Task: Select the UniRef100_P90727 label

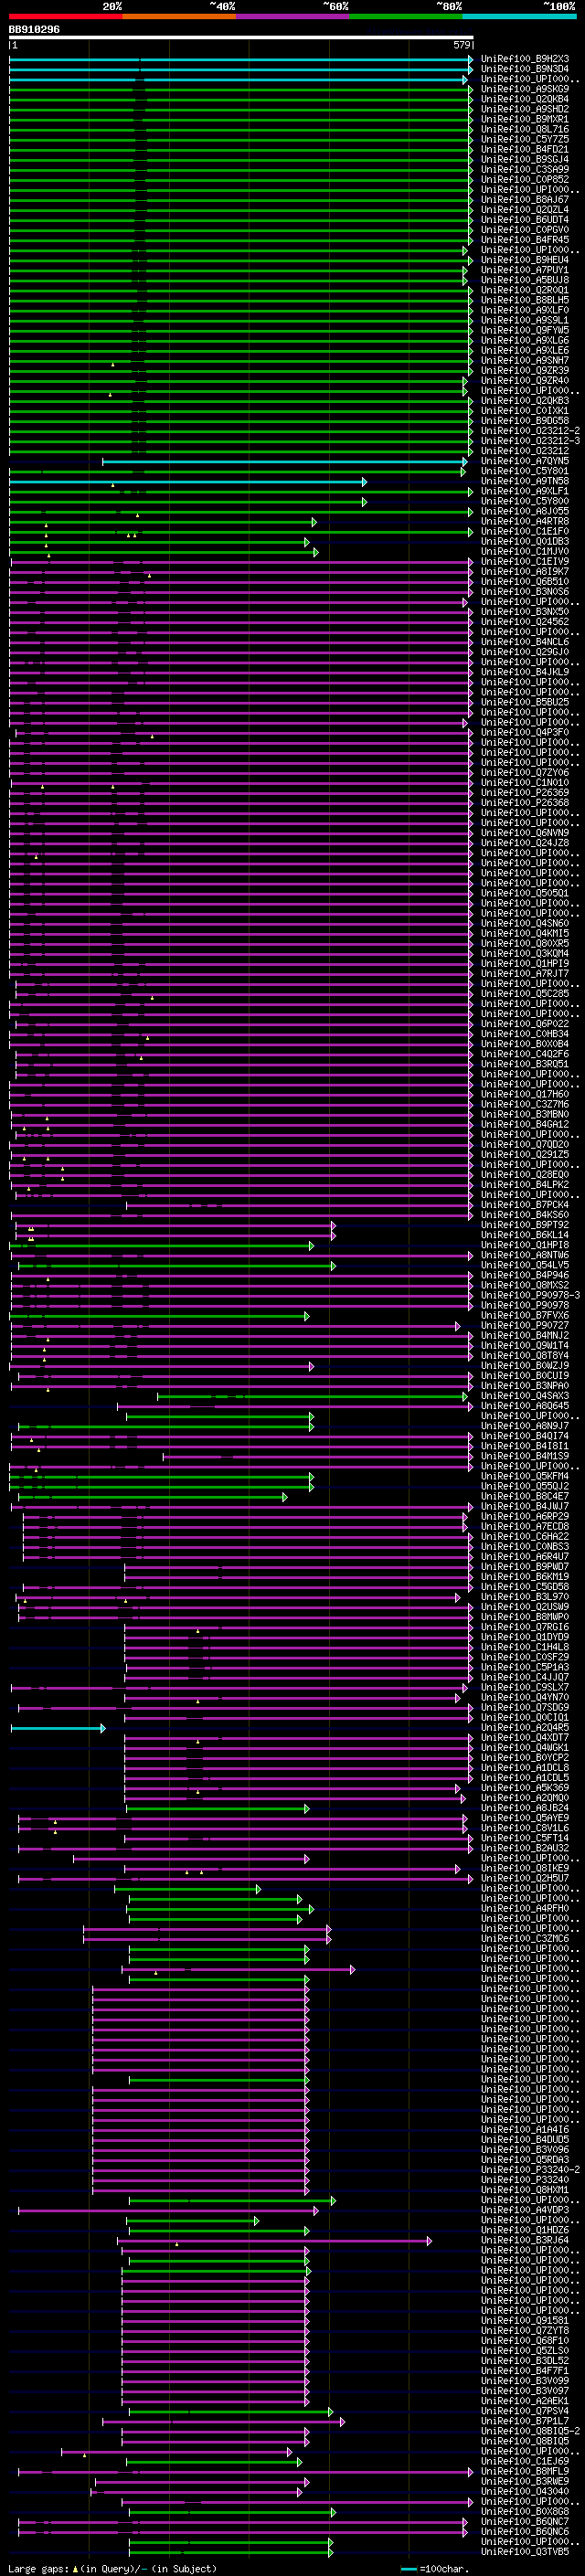Action: [525, 1325]
